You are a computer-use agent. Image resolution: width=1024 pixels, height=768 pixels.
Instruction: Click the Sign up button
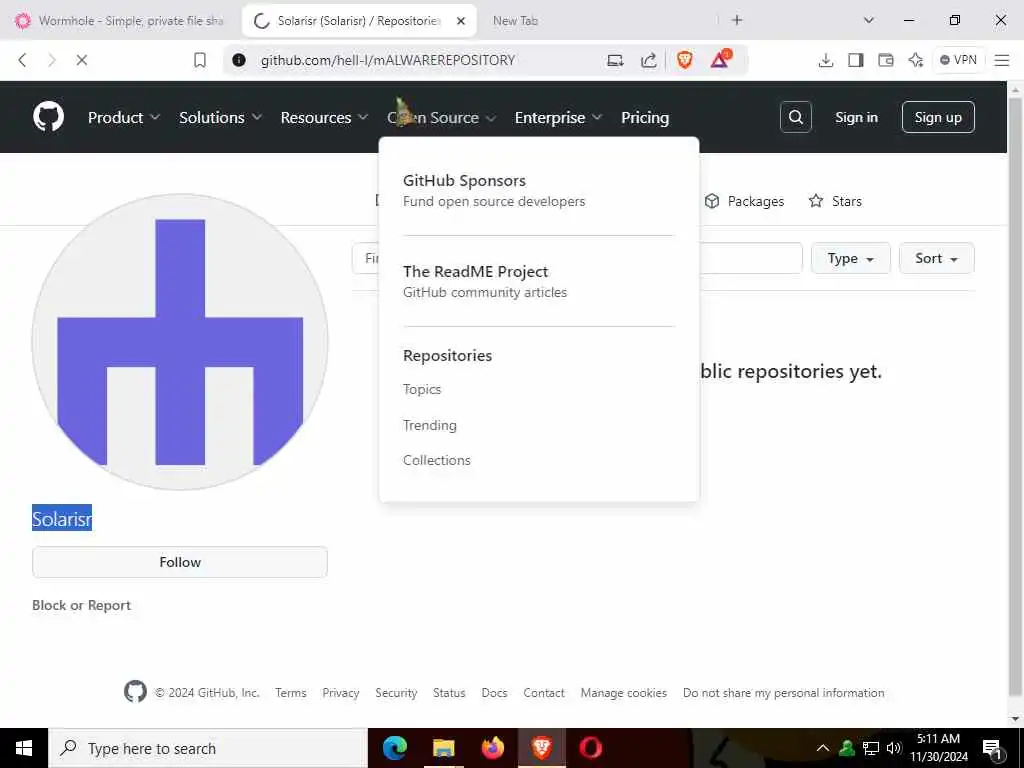(938, 117)
